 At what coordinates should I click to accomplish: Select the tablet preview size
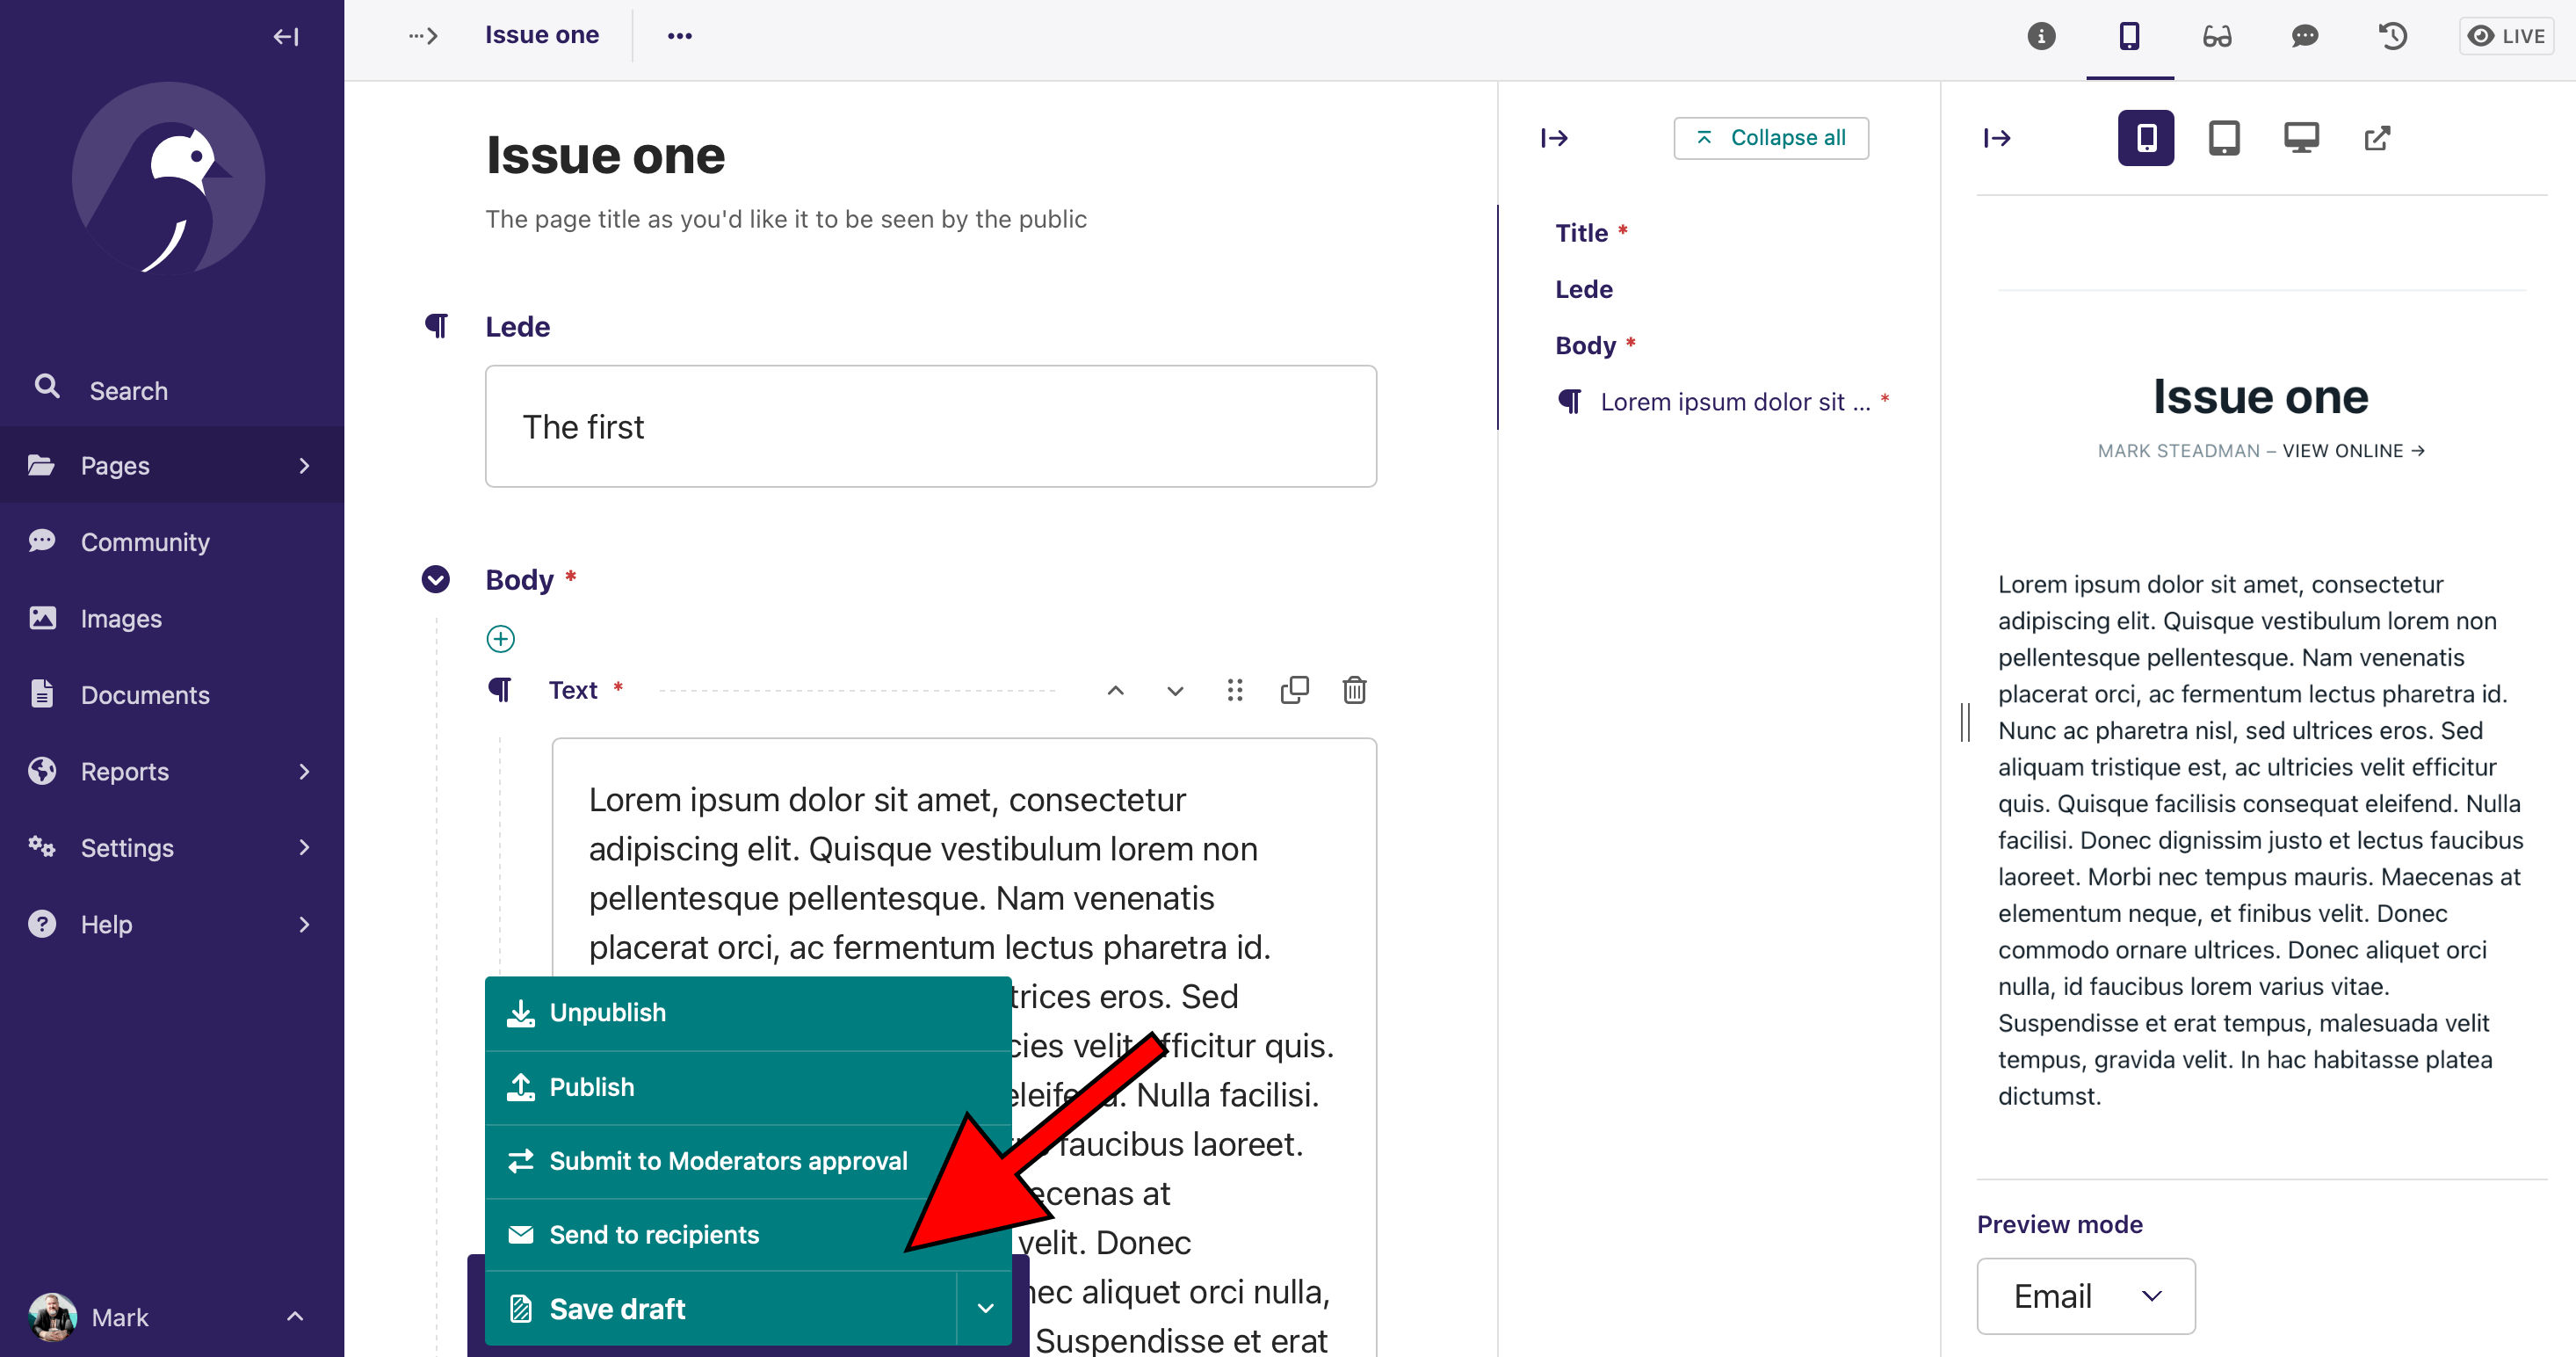(2223, 137)
